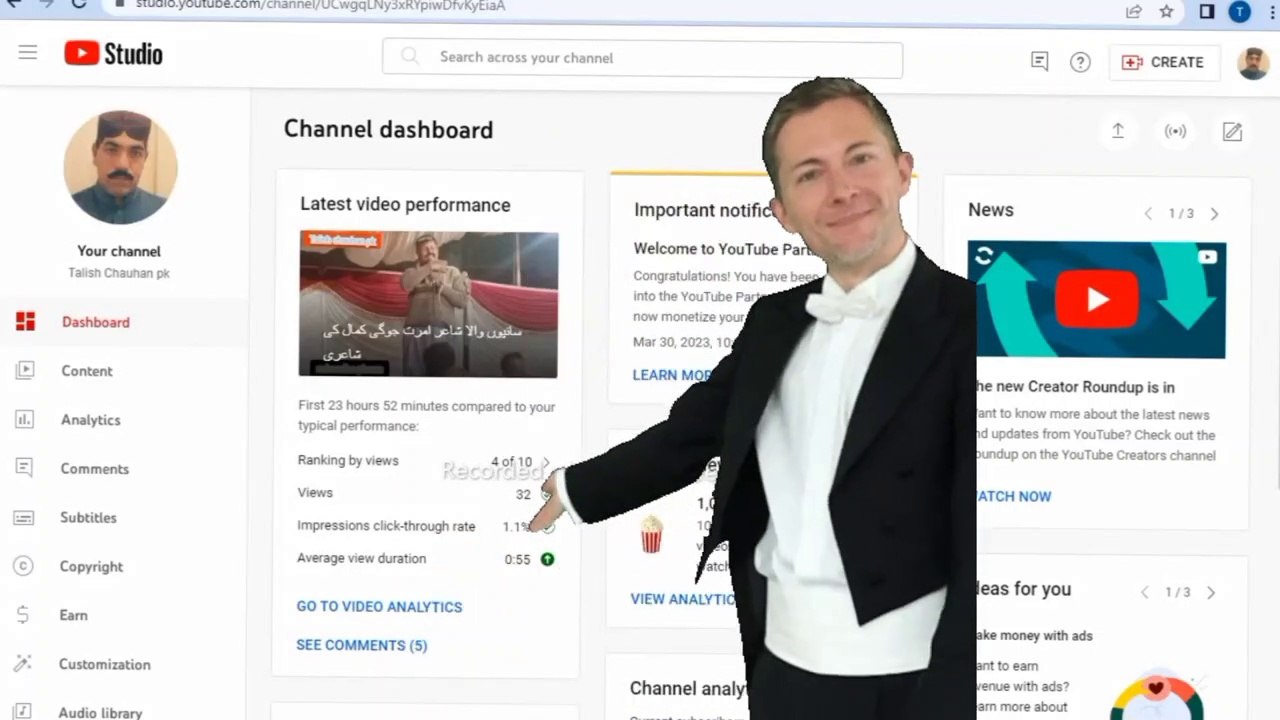Click the upload videos arrow icon

1118,131
